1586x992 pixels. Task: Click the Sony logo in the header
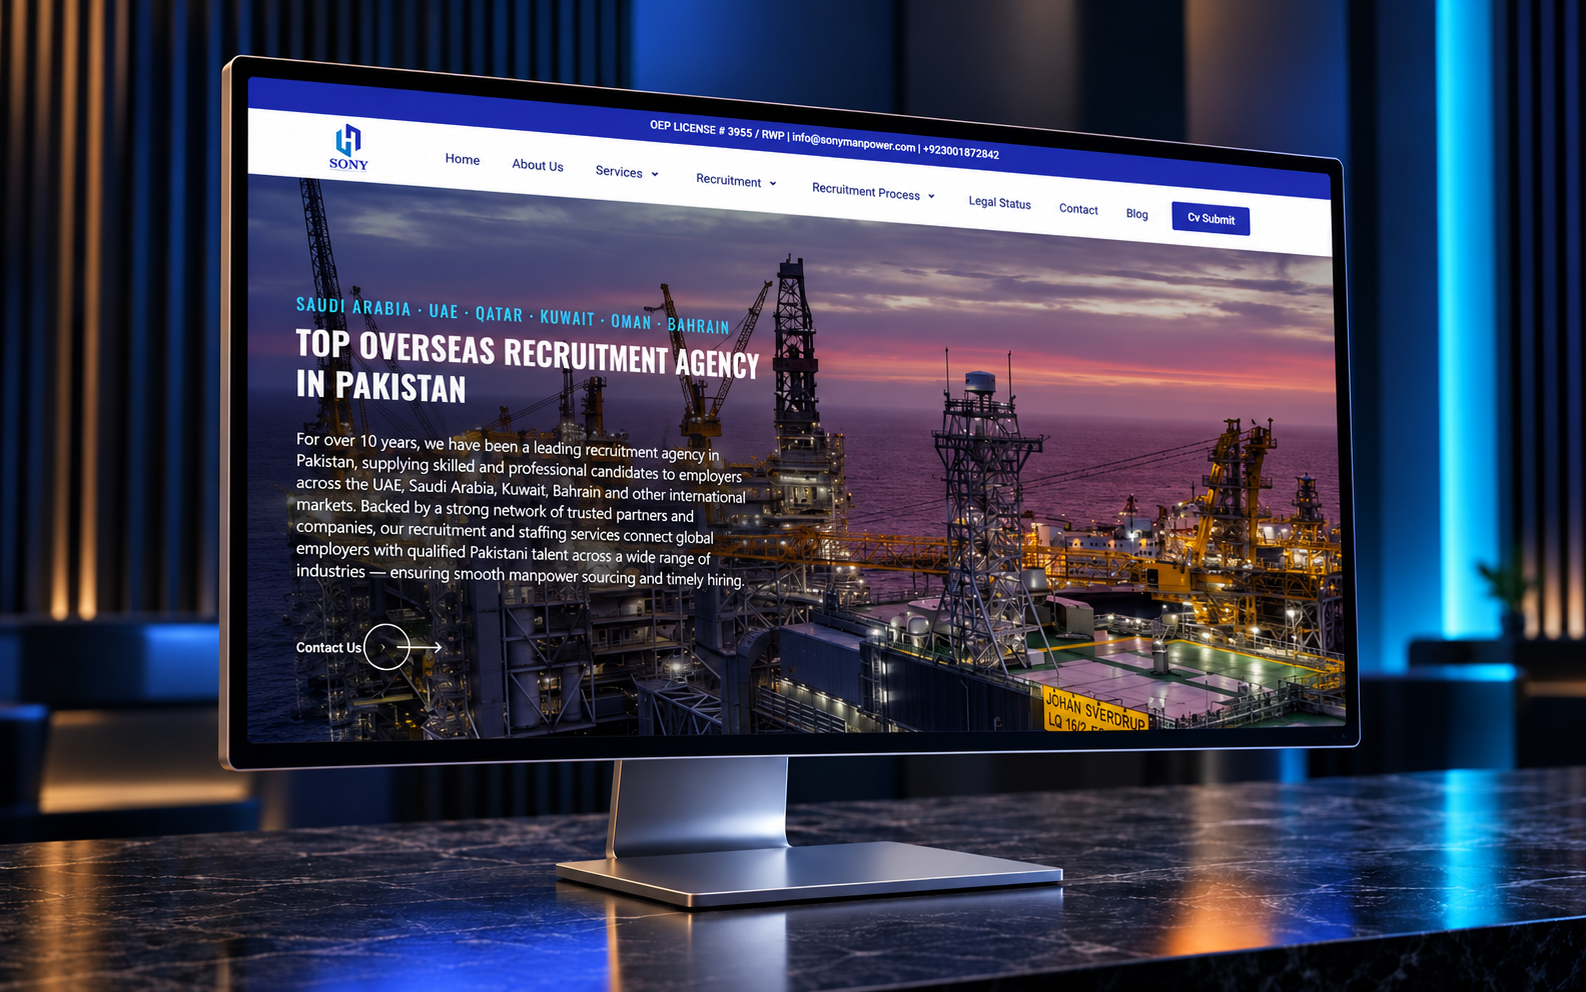pos(348,148)
